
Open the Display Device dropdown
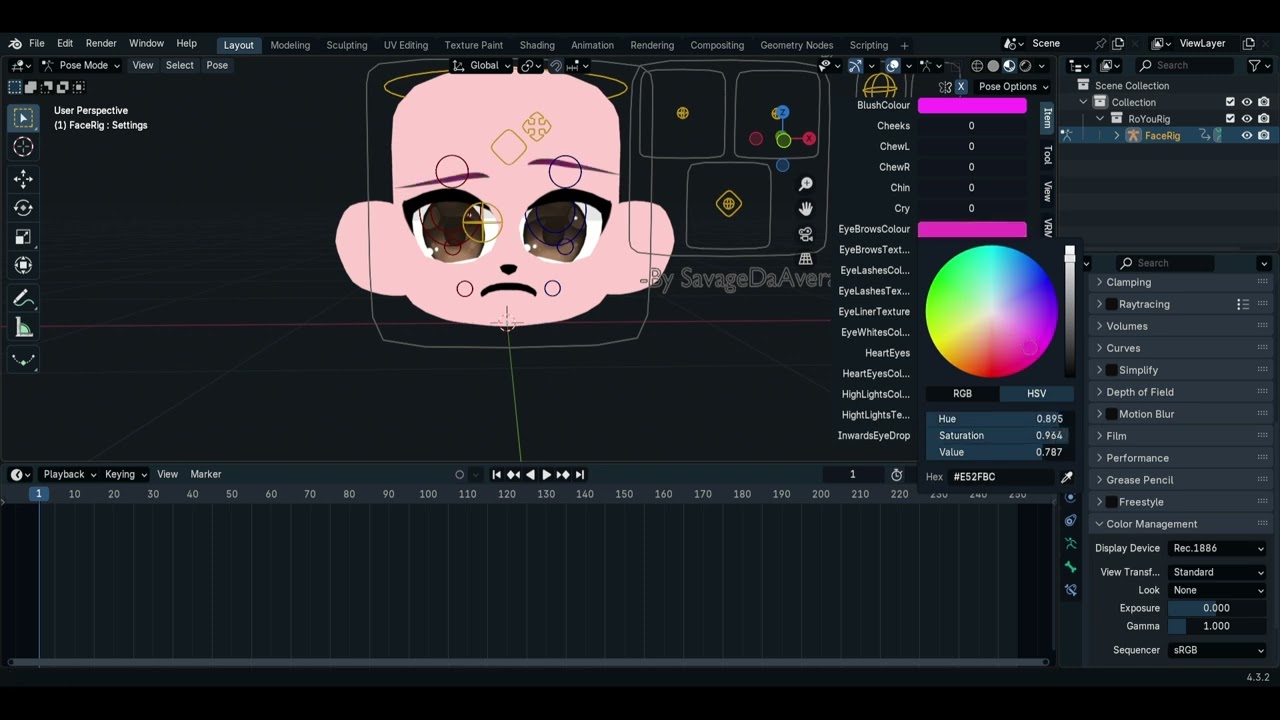(x=1216, y=547)
